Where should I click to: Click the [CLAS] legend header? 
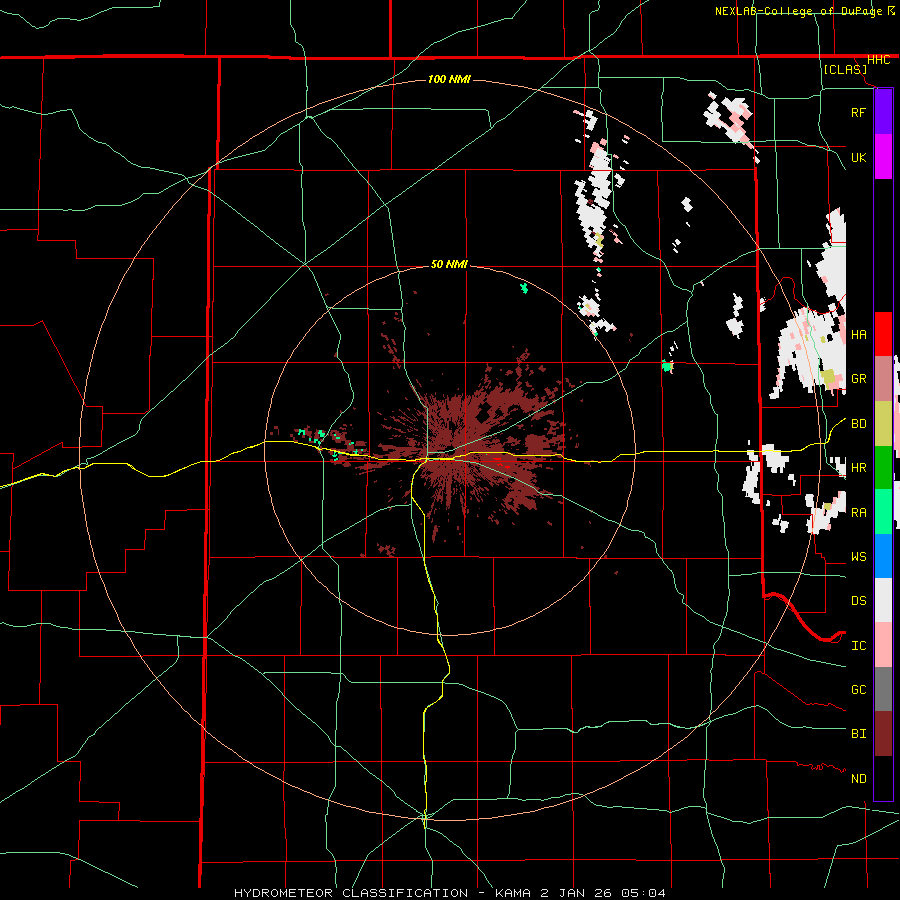(845, 69)
